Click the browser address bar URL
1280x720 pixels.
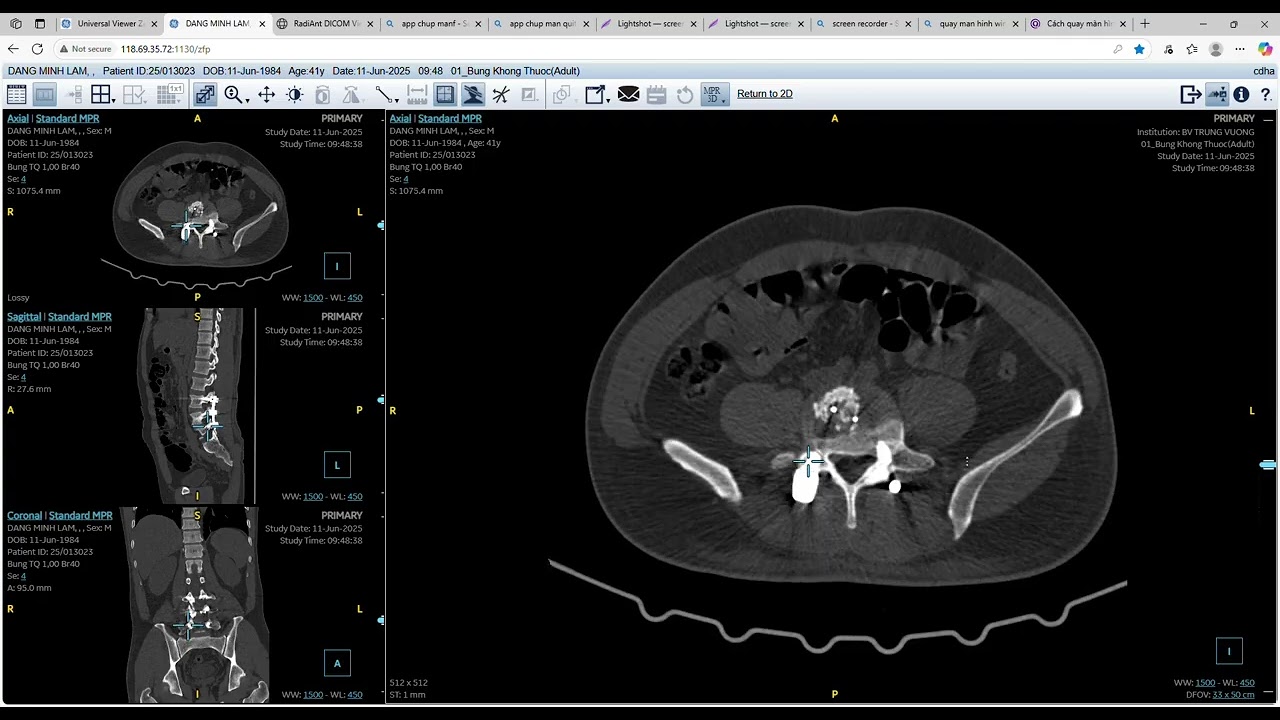tap(165, 49)
